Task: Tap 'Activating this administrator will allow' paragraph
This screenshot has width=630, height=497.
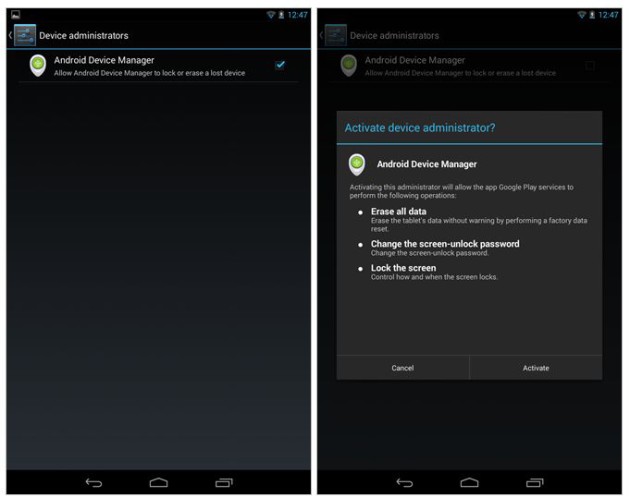Action: [x=461, y=191]
